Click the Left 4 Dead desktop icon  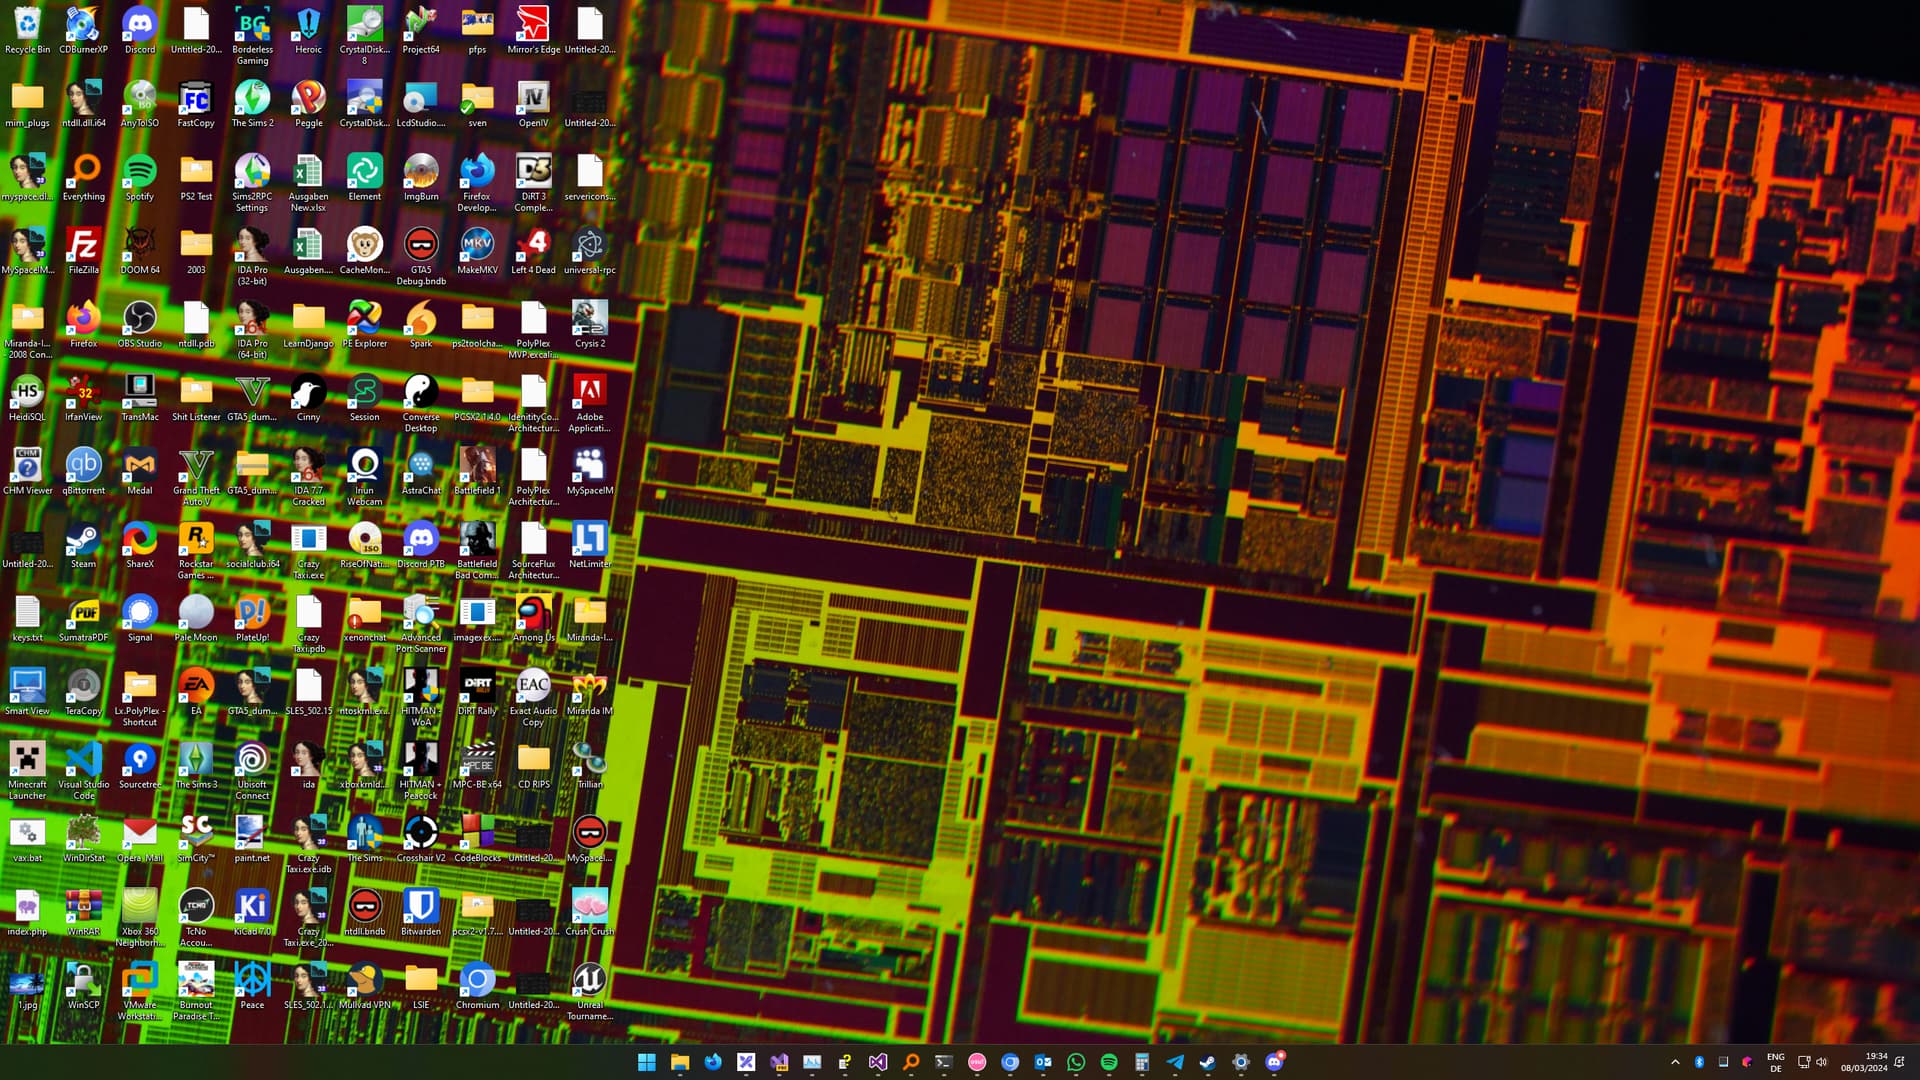(533, 251)
